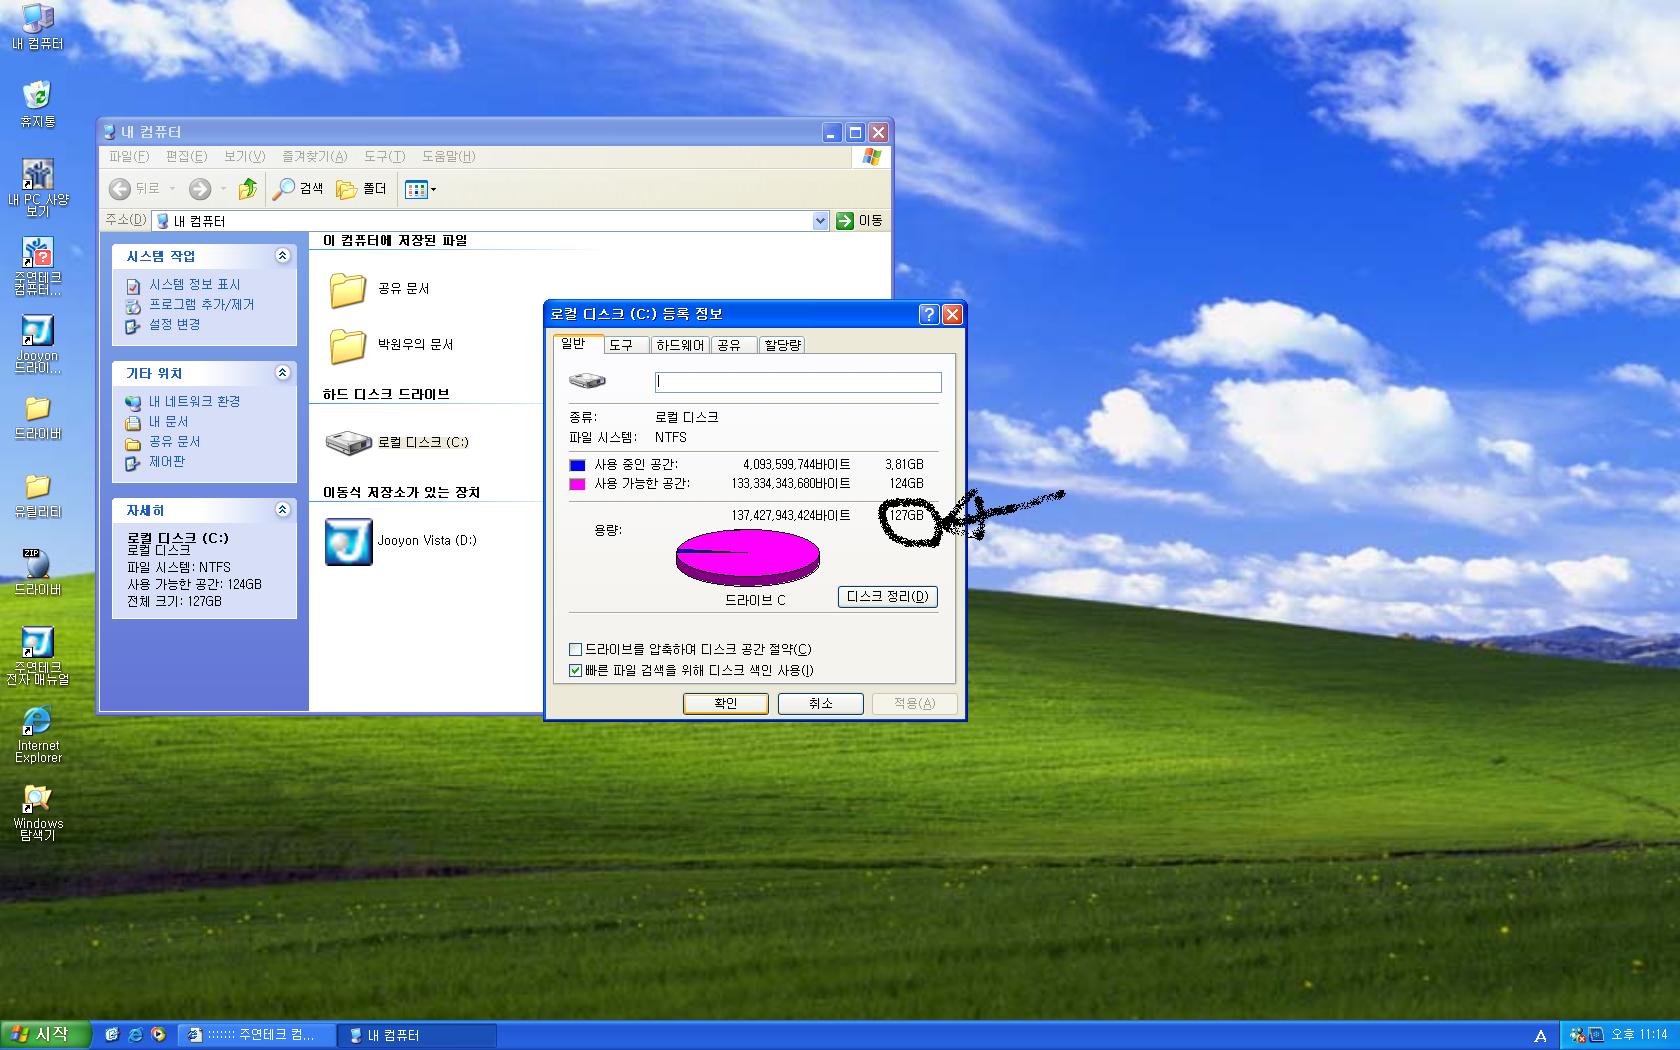
Task: Open the back button history dropdown arrow
Action: click(172, 188)
